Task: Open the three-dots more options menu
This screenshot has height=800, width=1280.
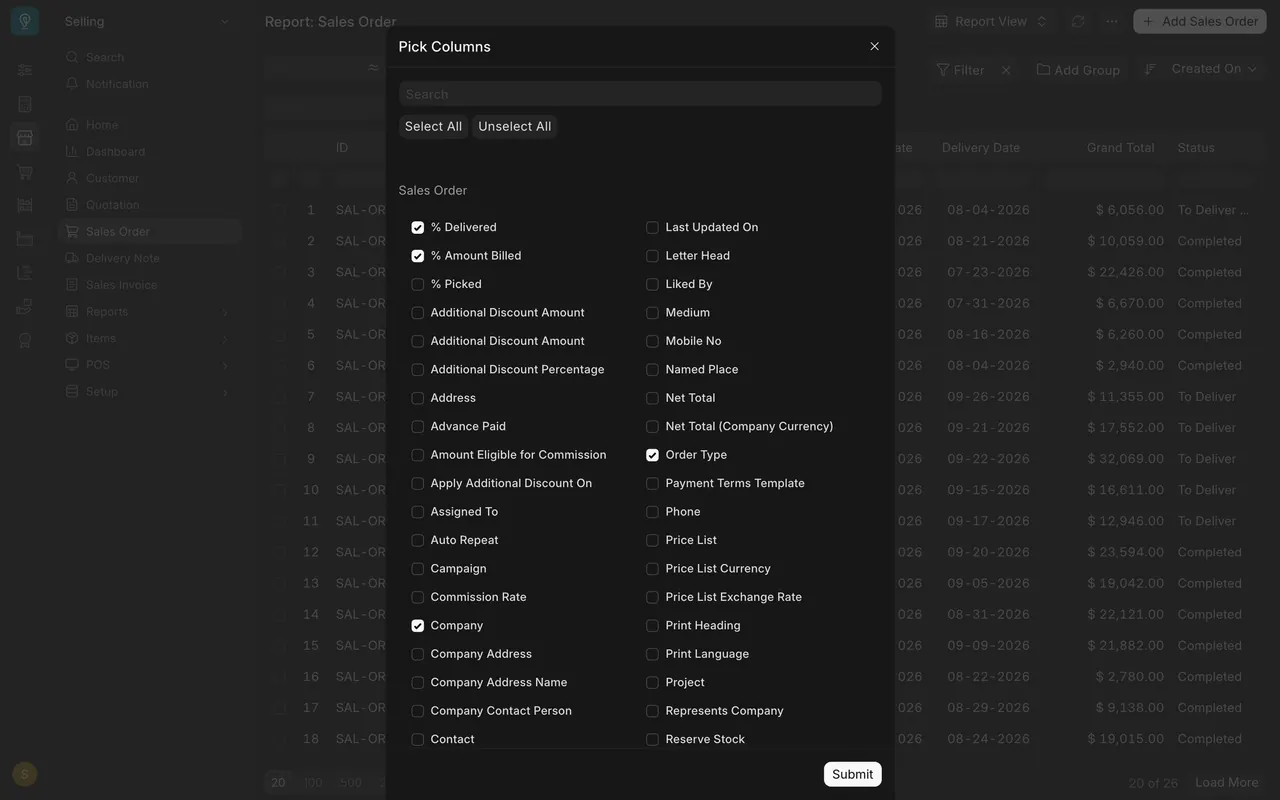Action: [x=1111, y=21]
